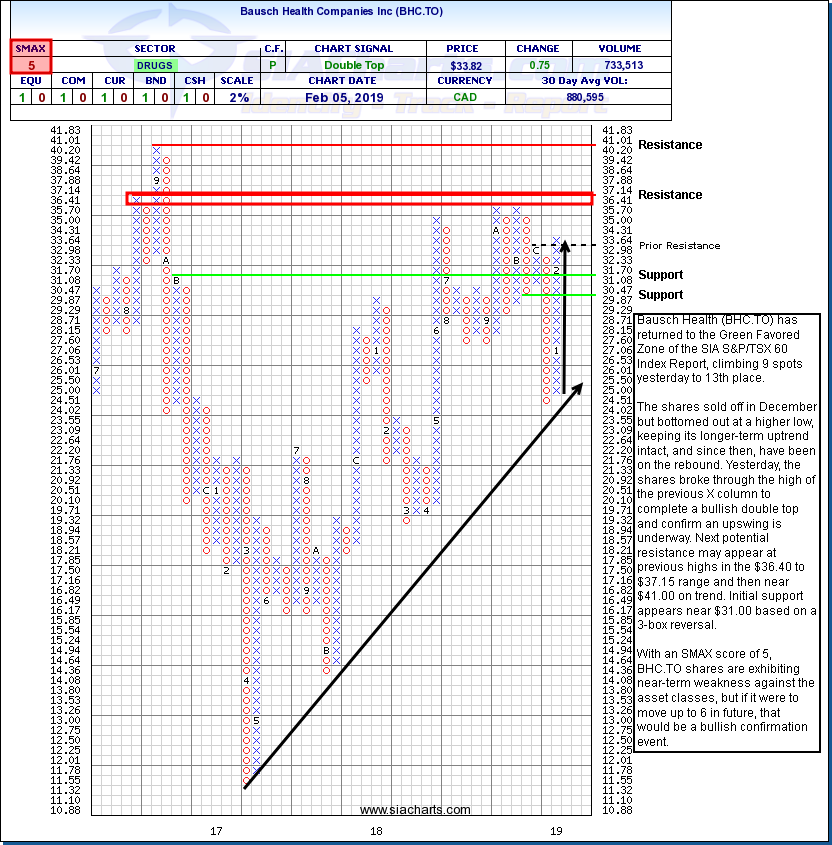832x845 pixels.
Task: Click the top red resistance line at 41.01
Action: click(370, 145)
